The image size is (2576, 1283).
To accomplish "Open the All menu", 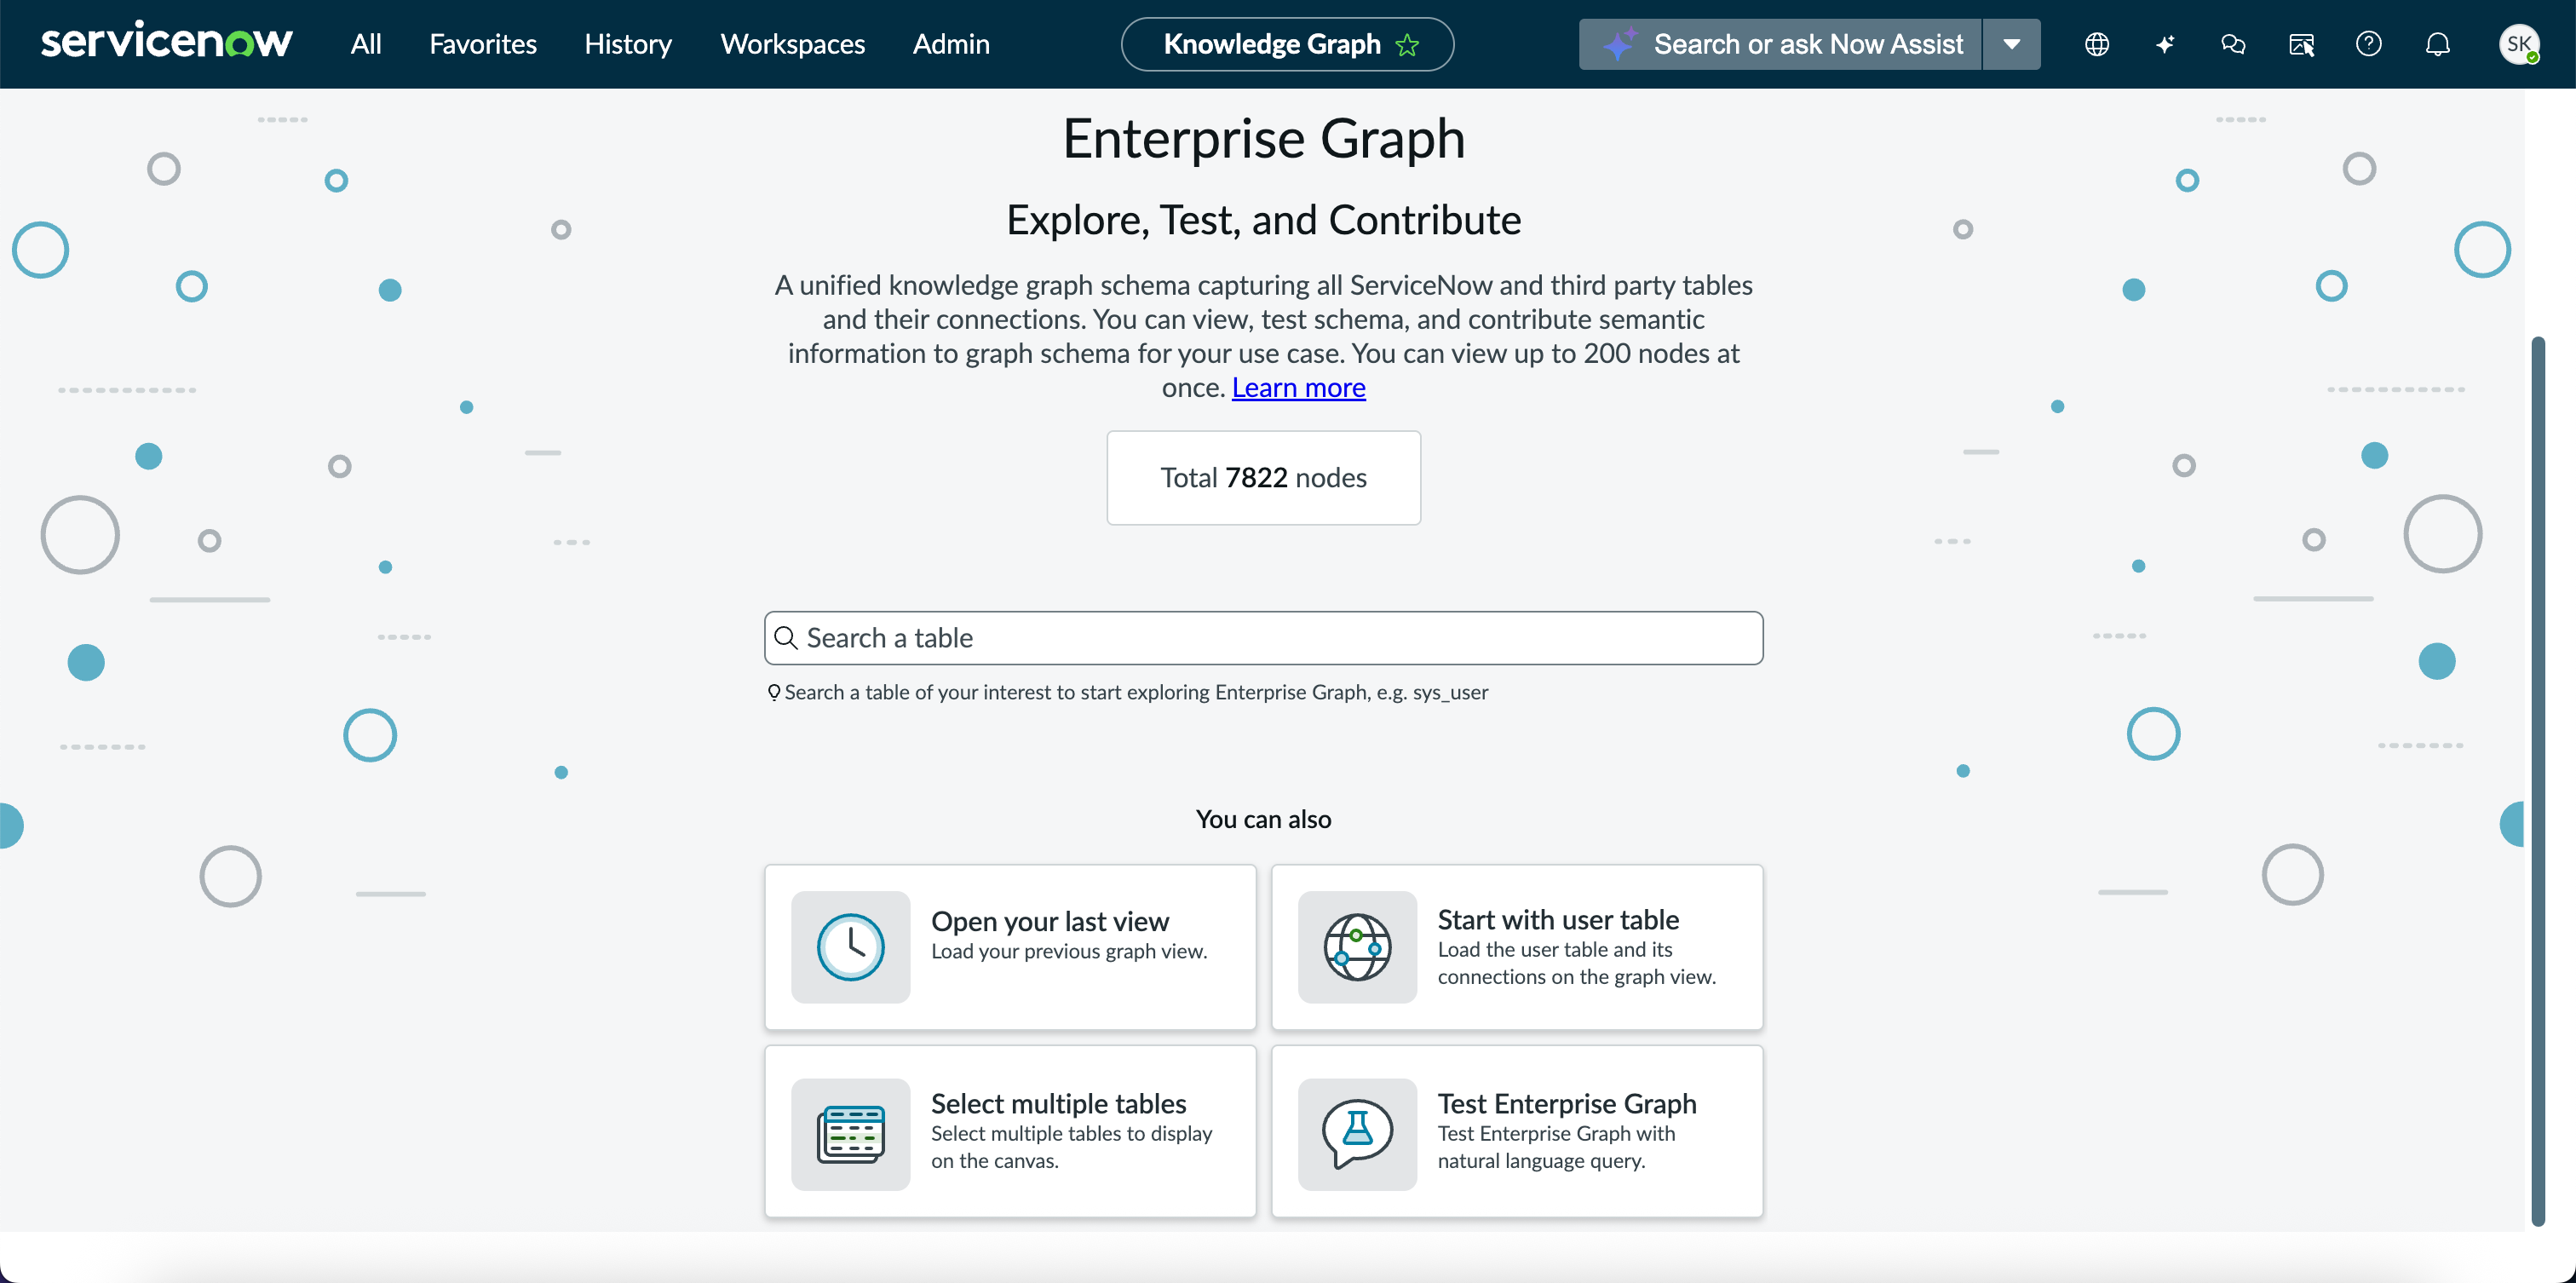I will pos(366,44).
